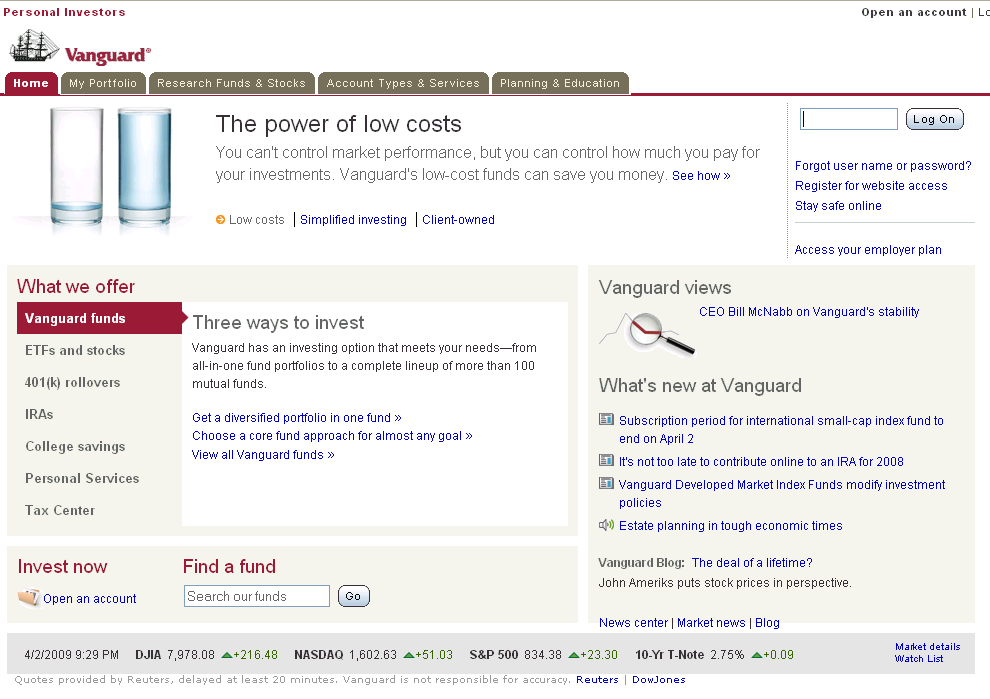Click the Personal Investors heading text
990x699 pixels.
click(x=64, y=12)
